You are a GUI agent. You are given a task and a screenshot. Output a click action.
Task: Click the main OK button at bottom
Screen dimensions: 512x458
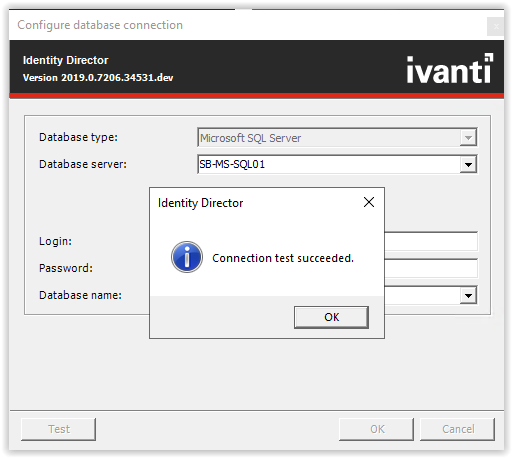point(377,429)
